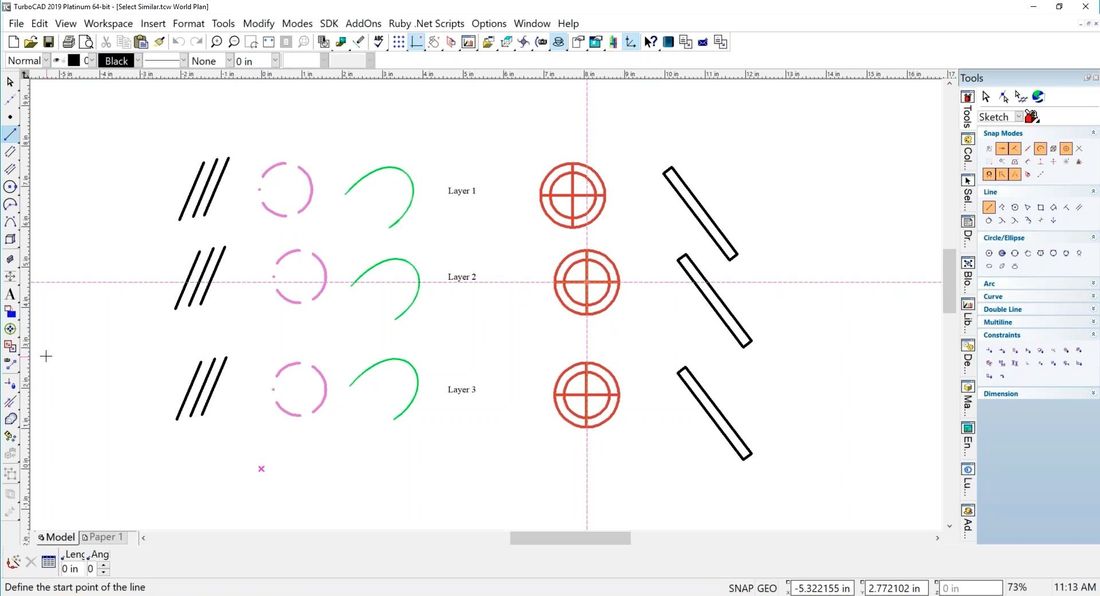Click the Zoom In magnifier icon
This screenshot has height=596, width=1100.
[x=217, y=42]
